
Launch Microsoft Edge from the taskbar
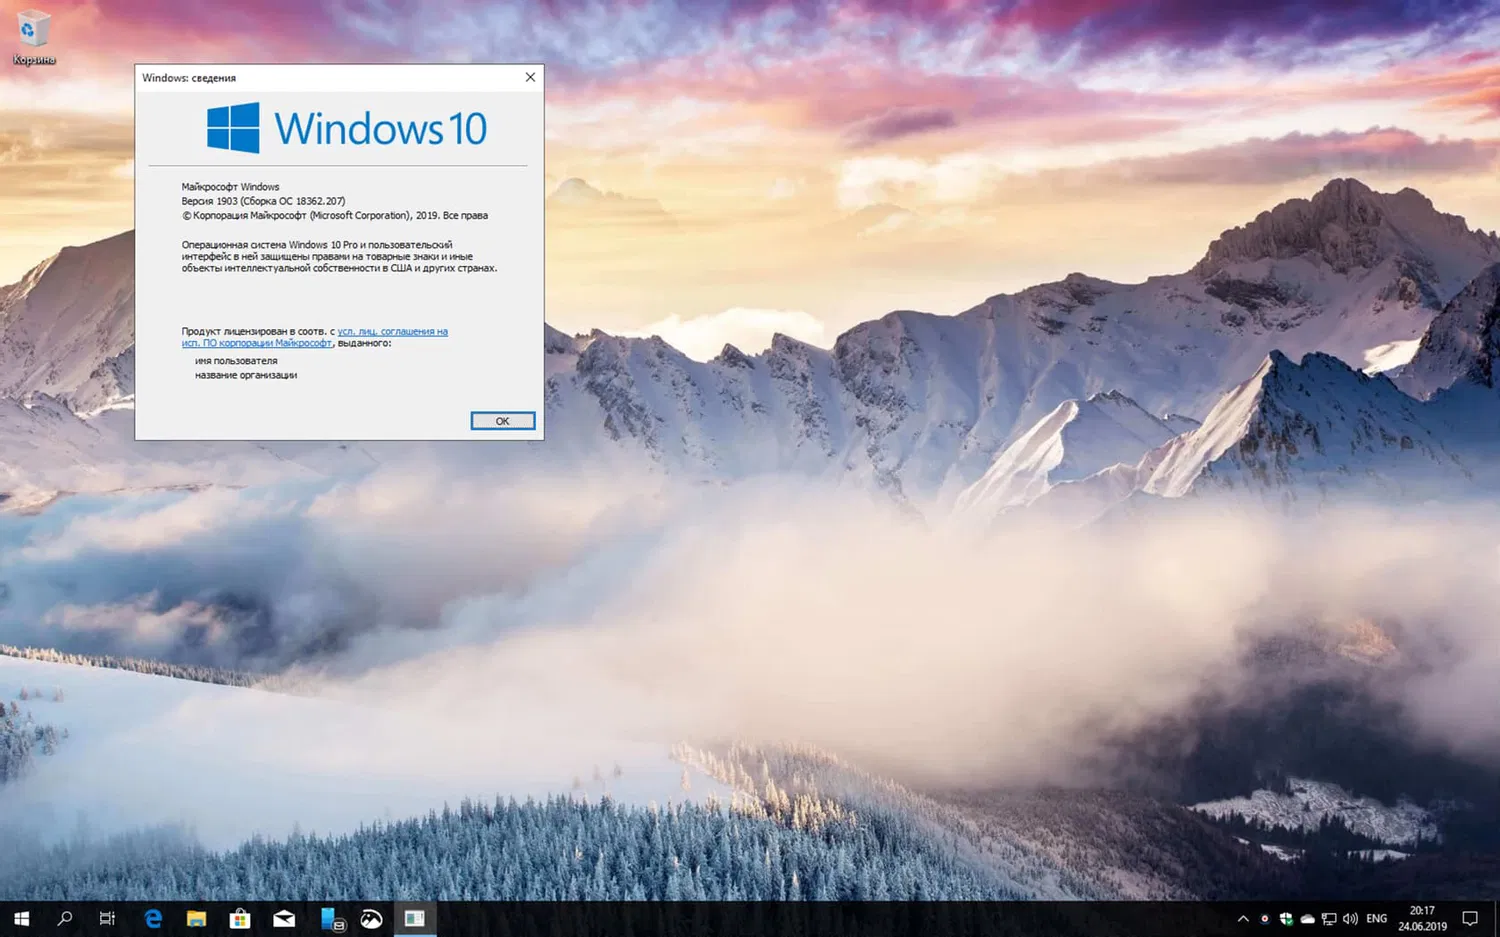pyautogui.click(x=152, y=918)
